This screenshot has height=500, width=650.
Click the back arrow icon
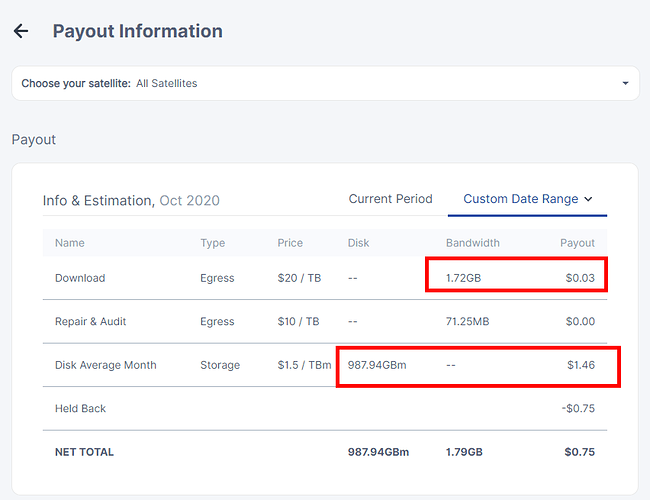21,31
